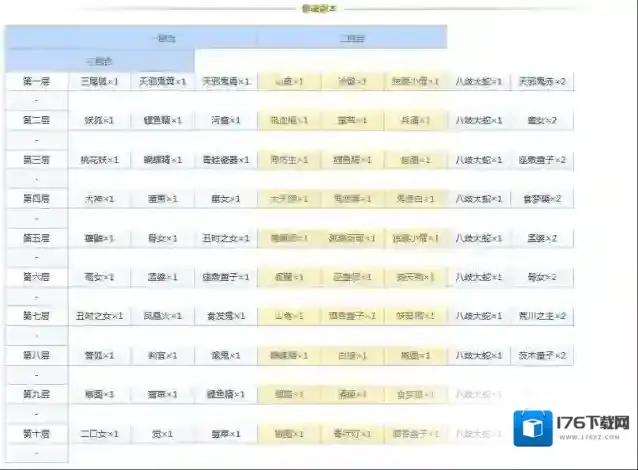
Task: Select the 青蛙瓷器×1 cell
Action: pyautogui.click(x=226, y=160)
